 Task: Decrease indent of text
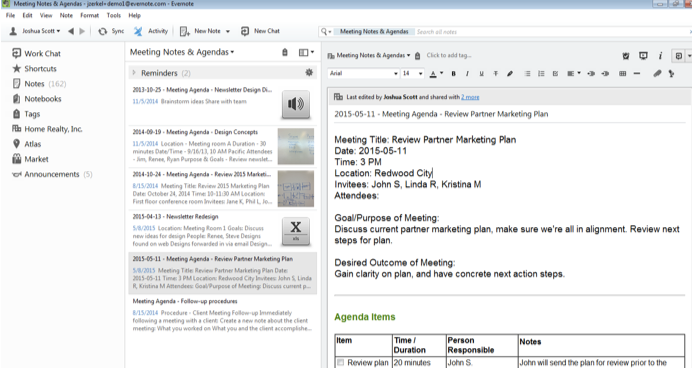(605, 74)
